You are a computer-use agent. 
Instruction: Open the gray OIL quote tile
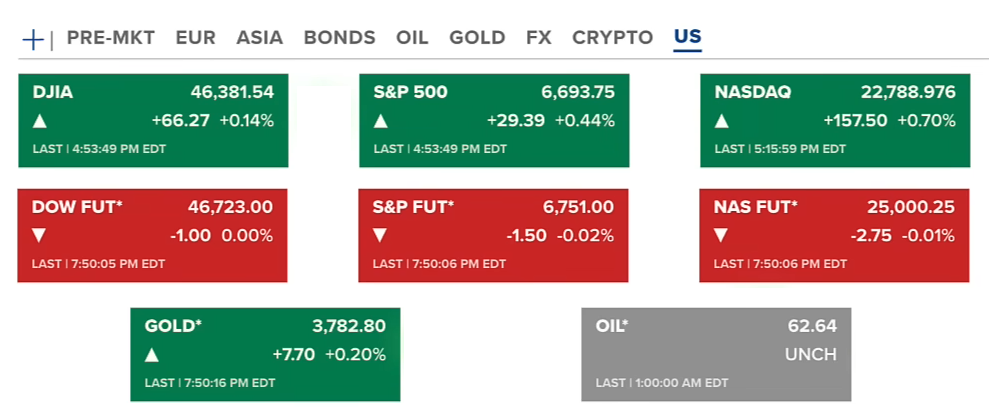point(715,354)
